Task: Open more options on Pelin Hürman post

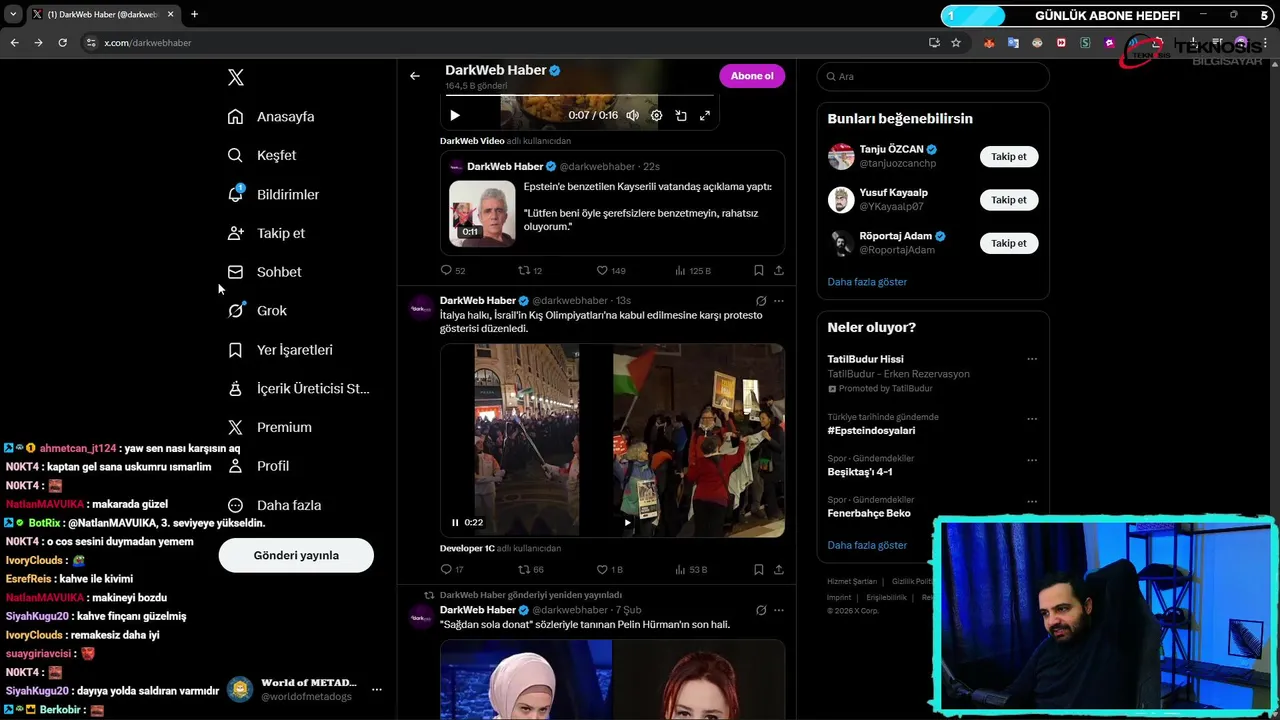Action: pyautogui.click(x=779, y=610)
